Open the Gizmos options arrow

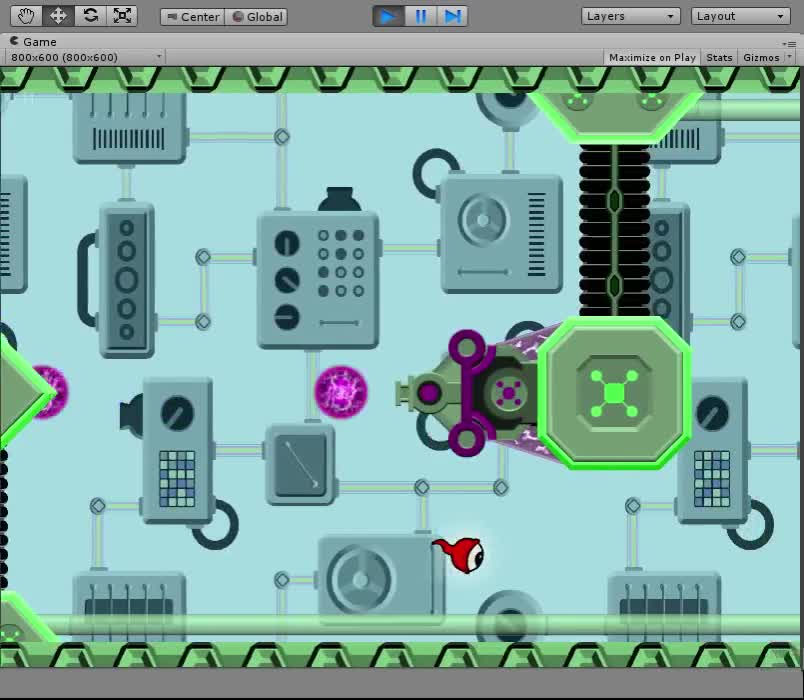point(787,57)
